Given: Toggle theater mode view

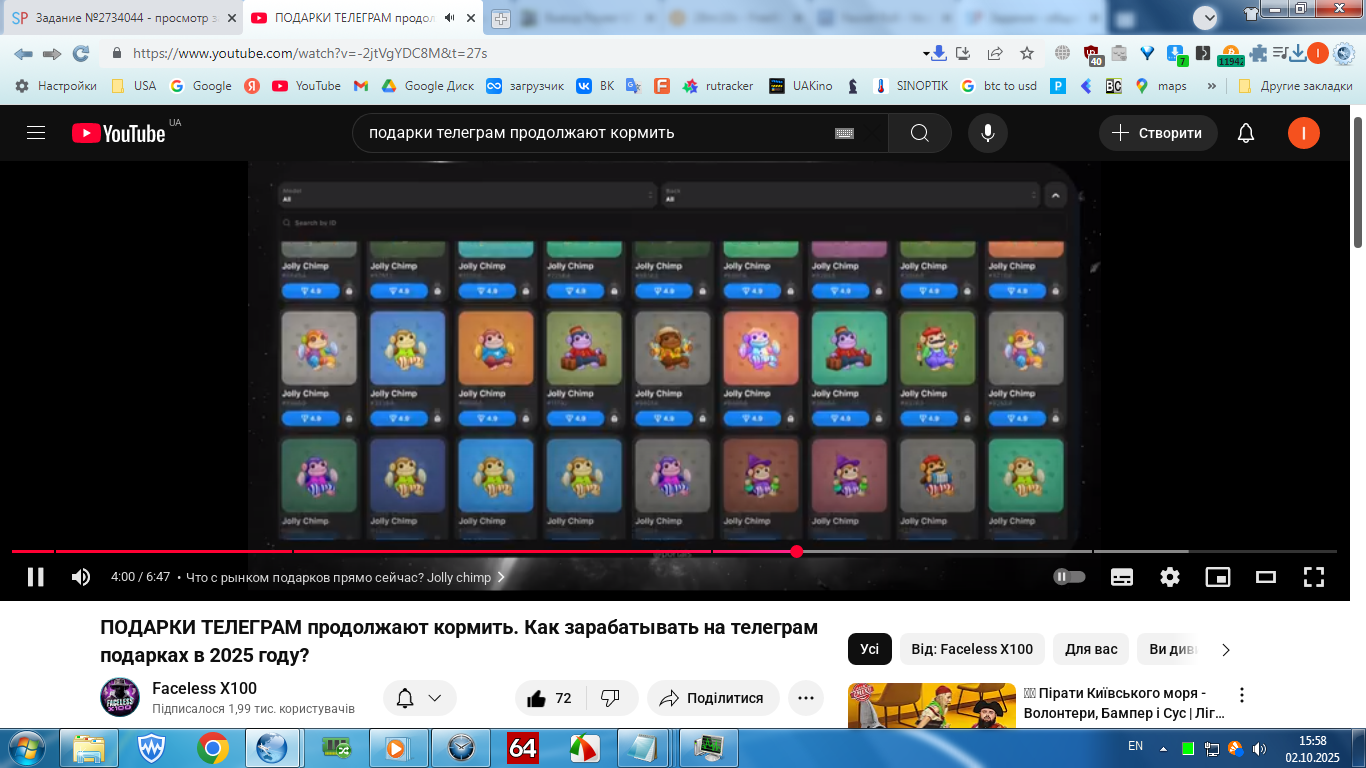Looking at the screenshot, I should pos(1266,577).
